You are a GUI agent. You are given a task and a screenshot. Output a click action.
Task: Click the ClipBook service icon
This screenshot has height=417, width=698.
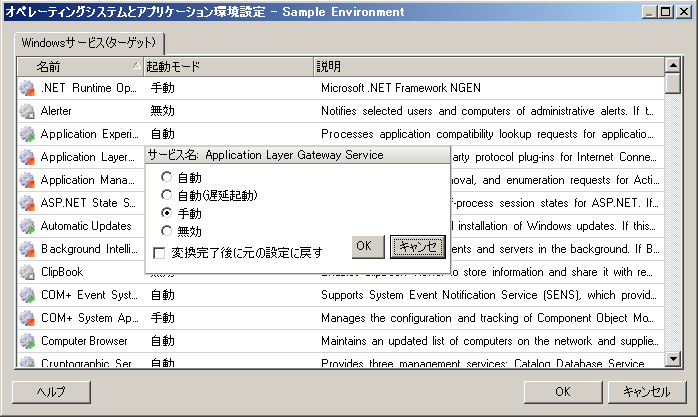point(27,272)
